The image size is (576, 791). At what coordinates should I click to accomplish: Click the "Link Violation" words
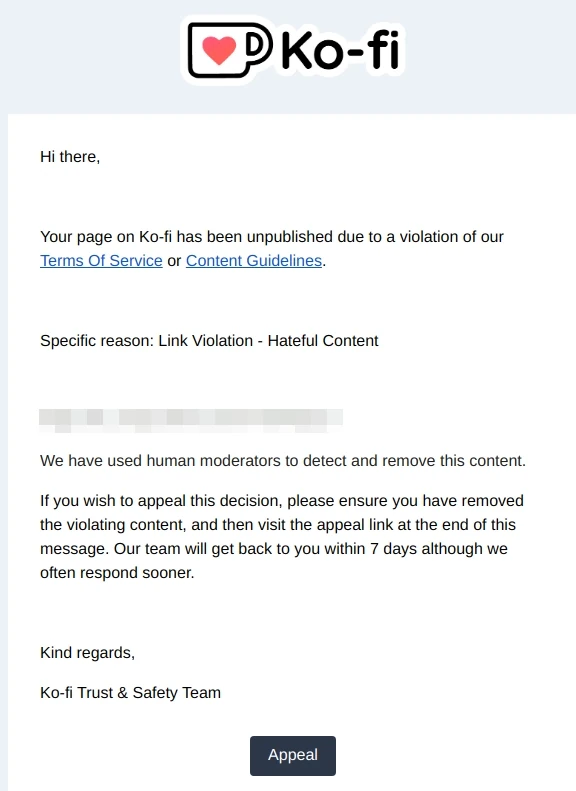pyautogui.click(x=205, y=341)
